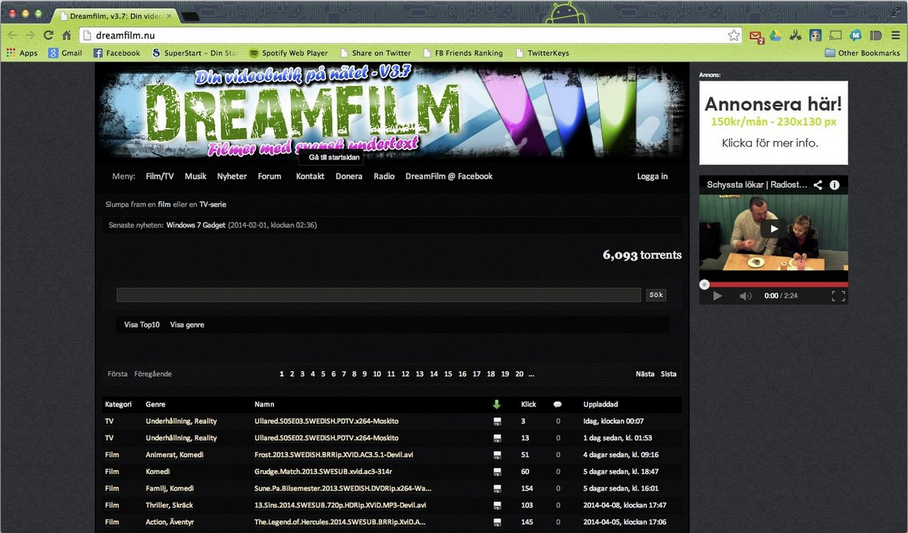
Task: Open the FB Friends Ranking bookmark
Action: click(463, 53)
